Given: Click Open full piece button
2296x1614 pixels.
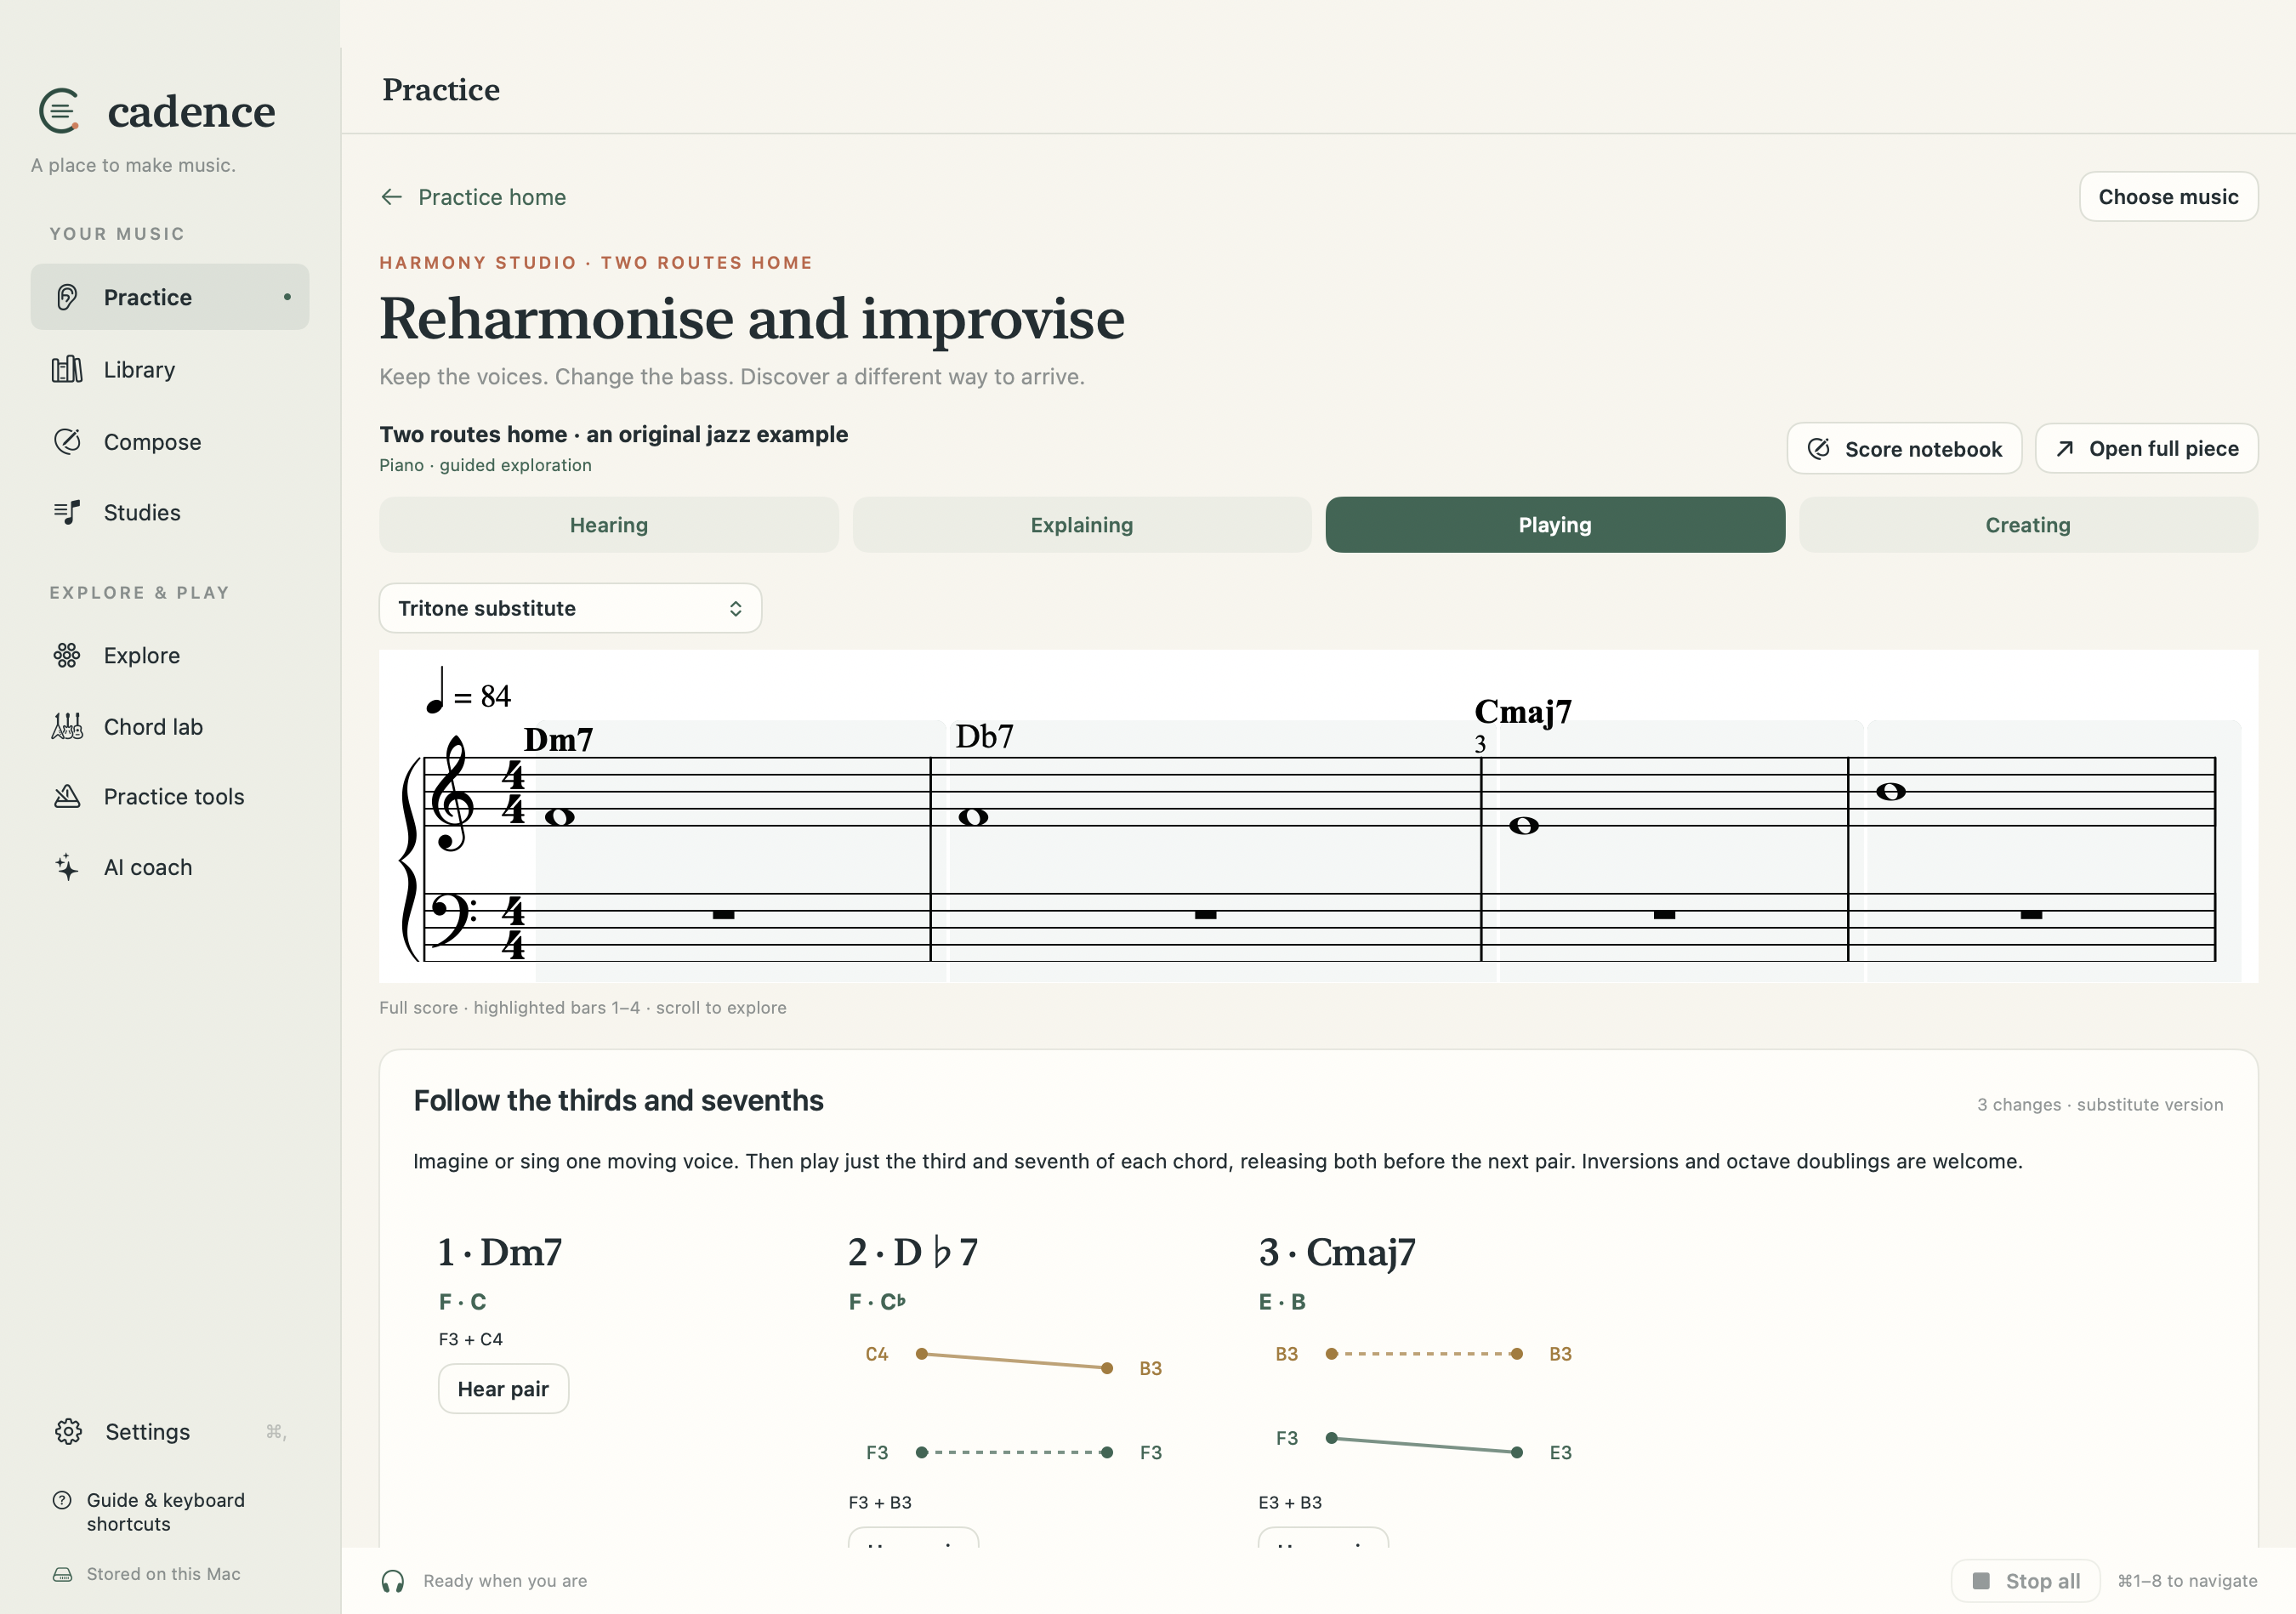Looking at the screenshot, I should tap(2146, 449).
